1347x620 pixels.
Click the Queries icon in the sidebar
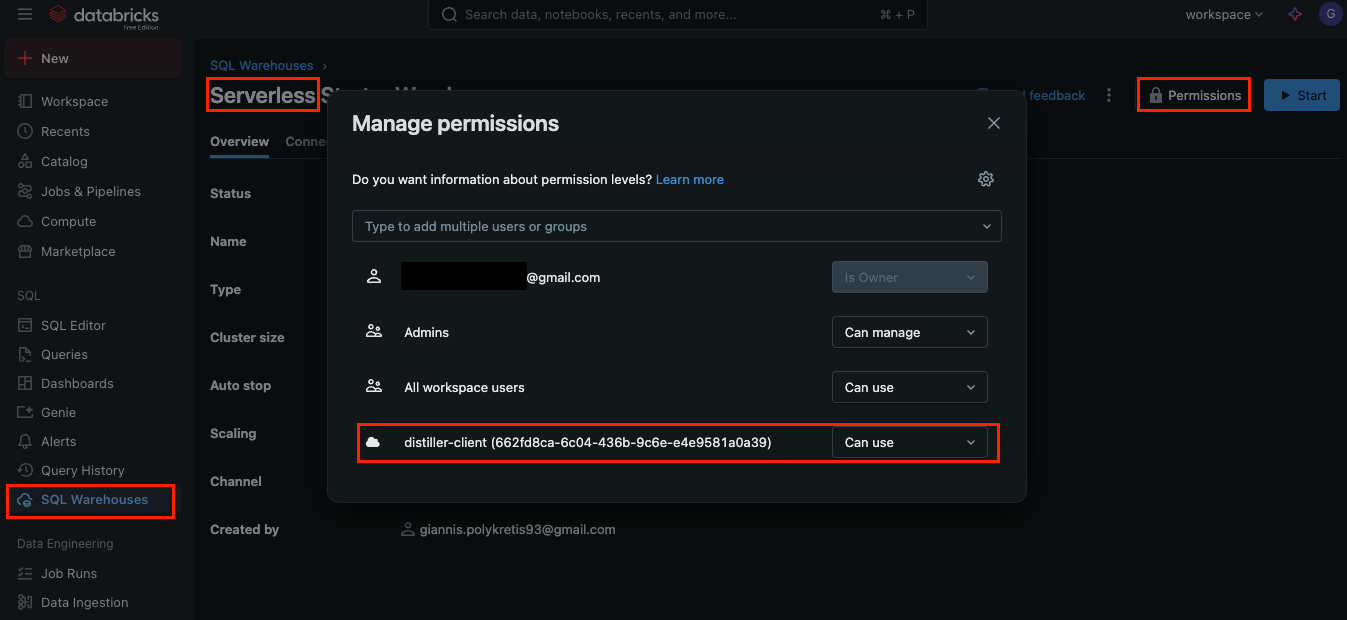coord(26,354)
